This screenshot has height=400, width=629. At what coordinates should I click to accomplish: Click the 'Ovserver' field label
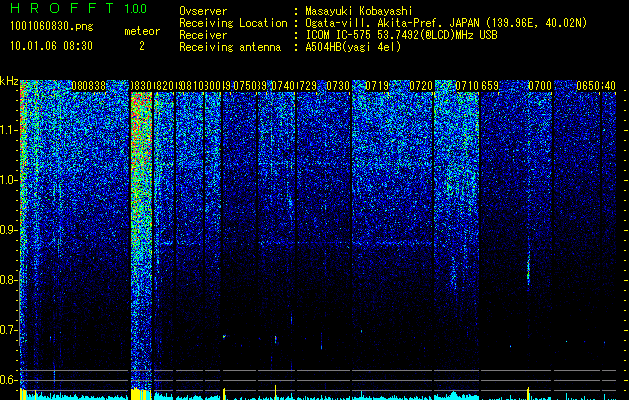click(203, 11)
